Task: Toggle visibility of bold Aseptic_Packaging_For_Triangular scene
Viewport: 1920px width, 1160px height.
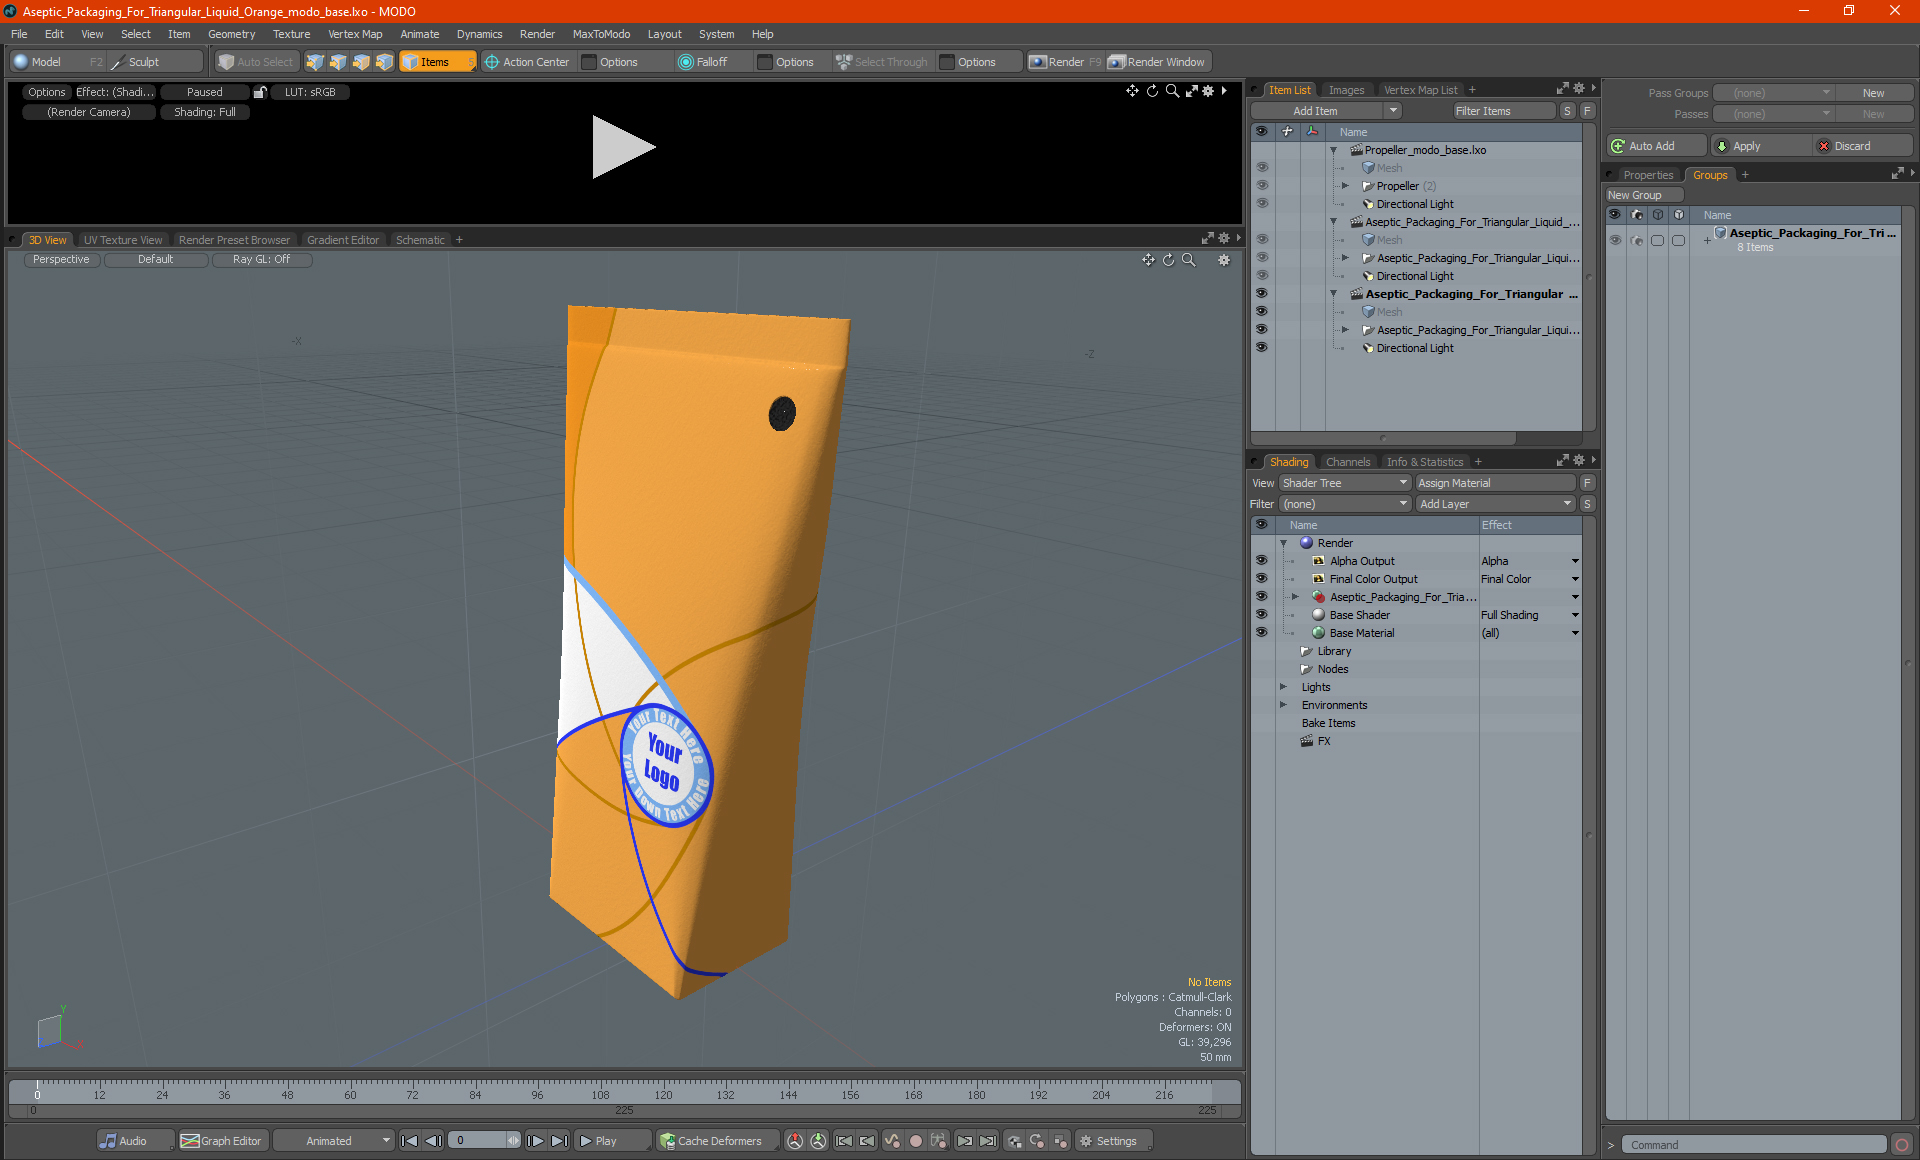Action: 1262,293
